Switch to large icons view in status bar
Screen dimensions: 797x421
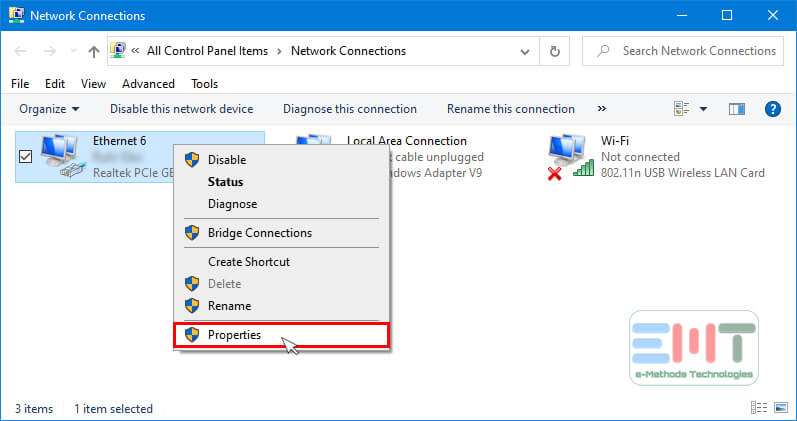781,408
